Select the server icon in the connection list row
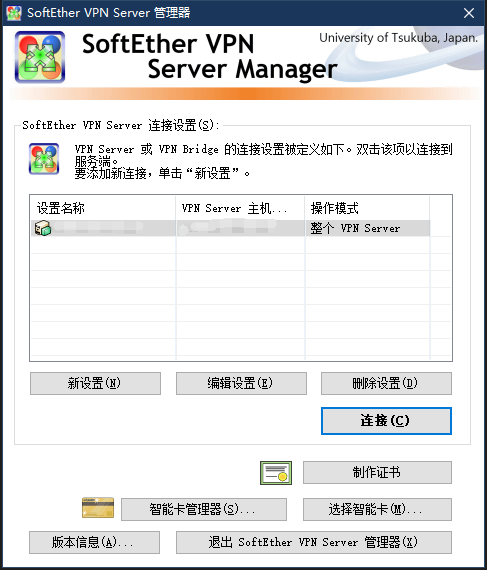This screenshot has height=570, width=487. [x=43, y=228]
